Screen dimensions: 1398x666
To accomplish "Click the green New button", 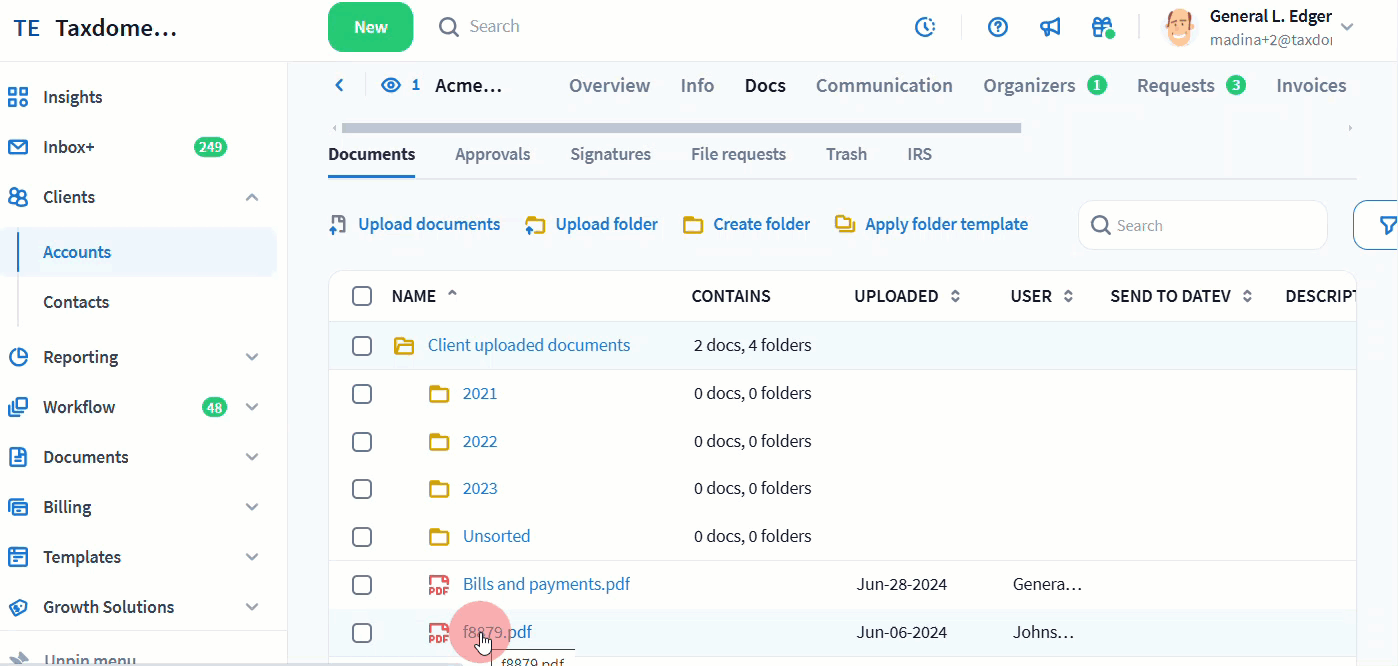I will [370, 27].
